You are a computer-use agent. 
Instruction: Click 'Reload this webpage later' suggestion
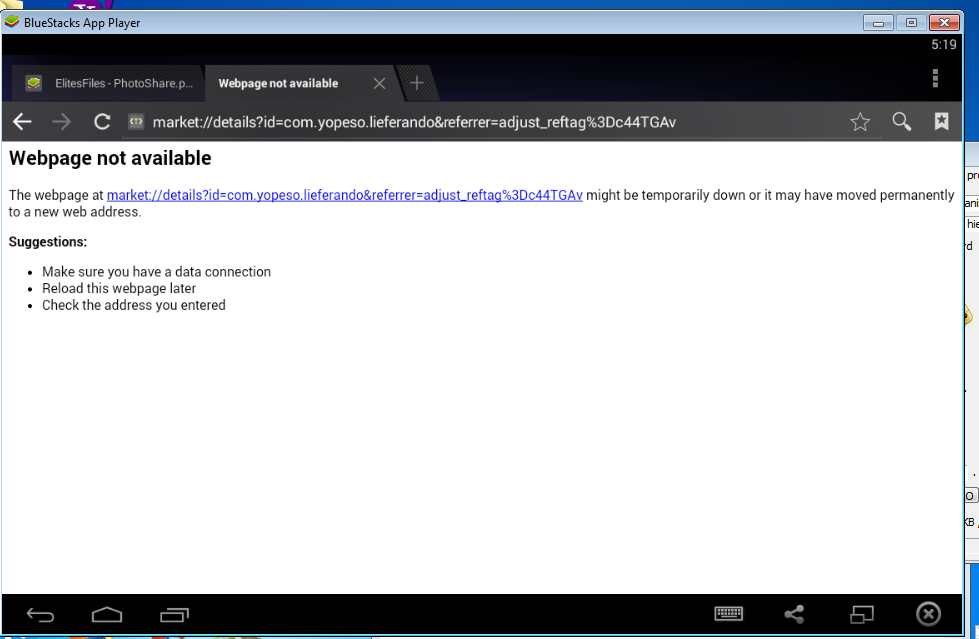point(119,289)
